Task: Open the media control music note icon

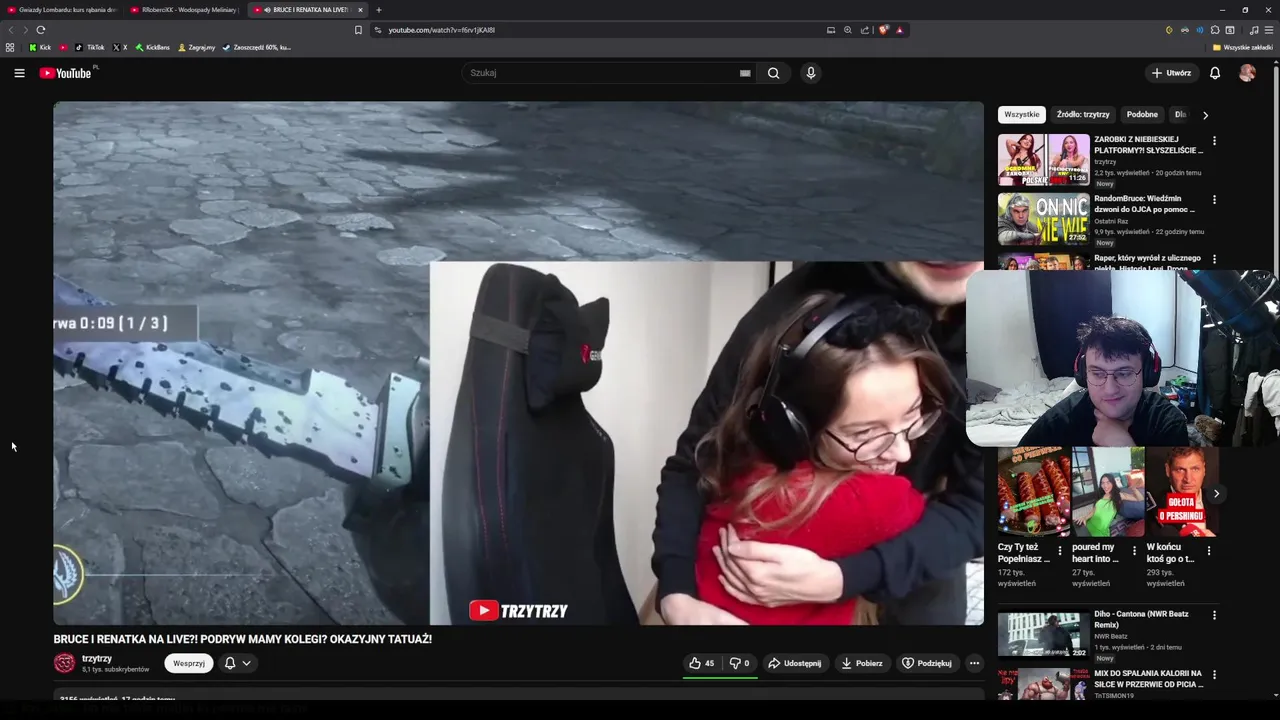Action: tap(1254, 30)
